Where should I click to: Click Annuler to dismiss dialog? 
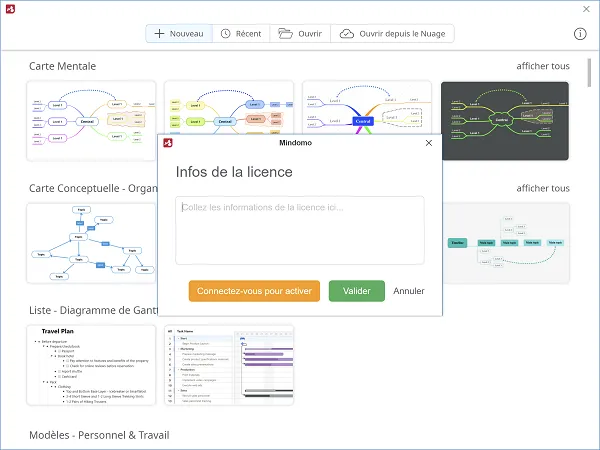tap(409, 291)
